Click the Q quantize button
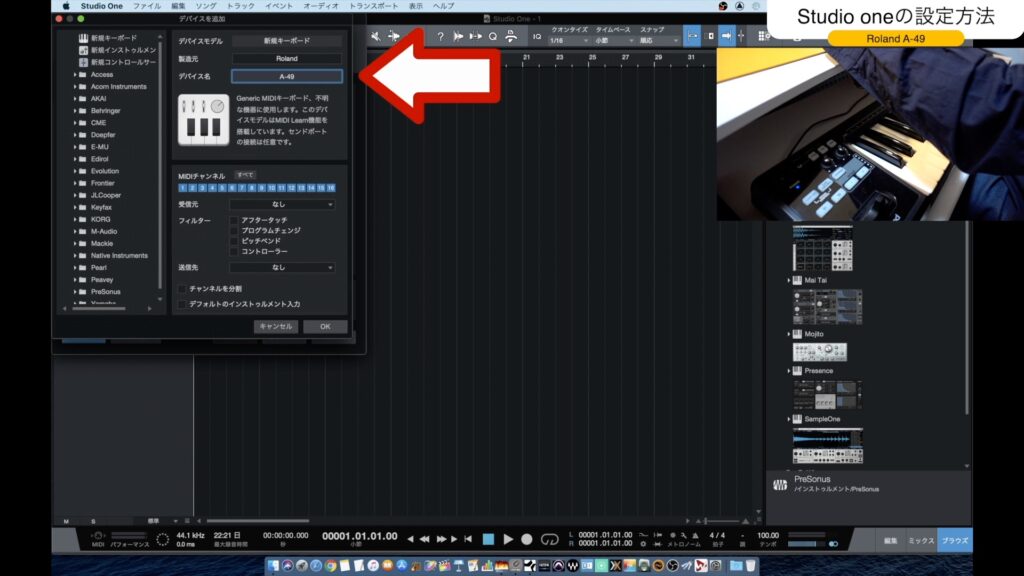This screenshot has height=576, width=1024. tap(493, 37)
